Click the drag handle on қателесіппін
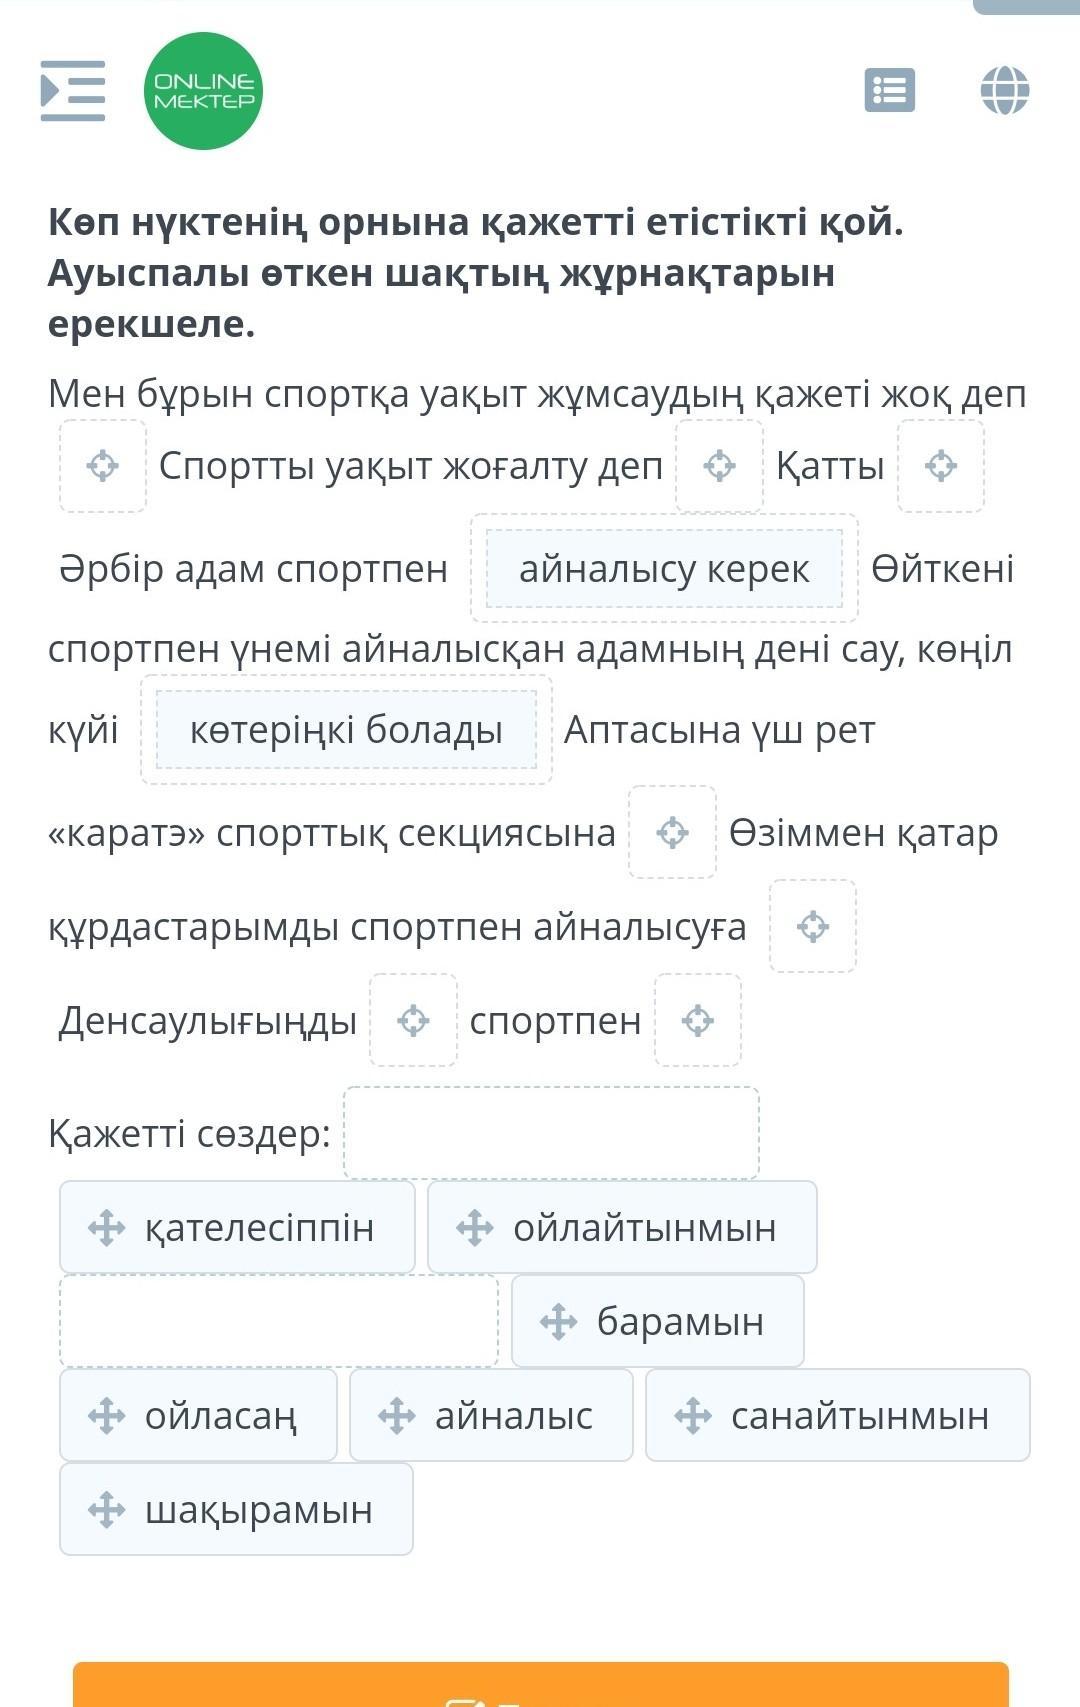Screen dimensions: 1080x1707 [x=107, y=1228]
